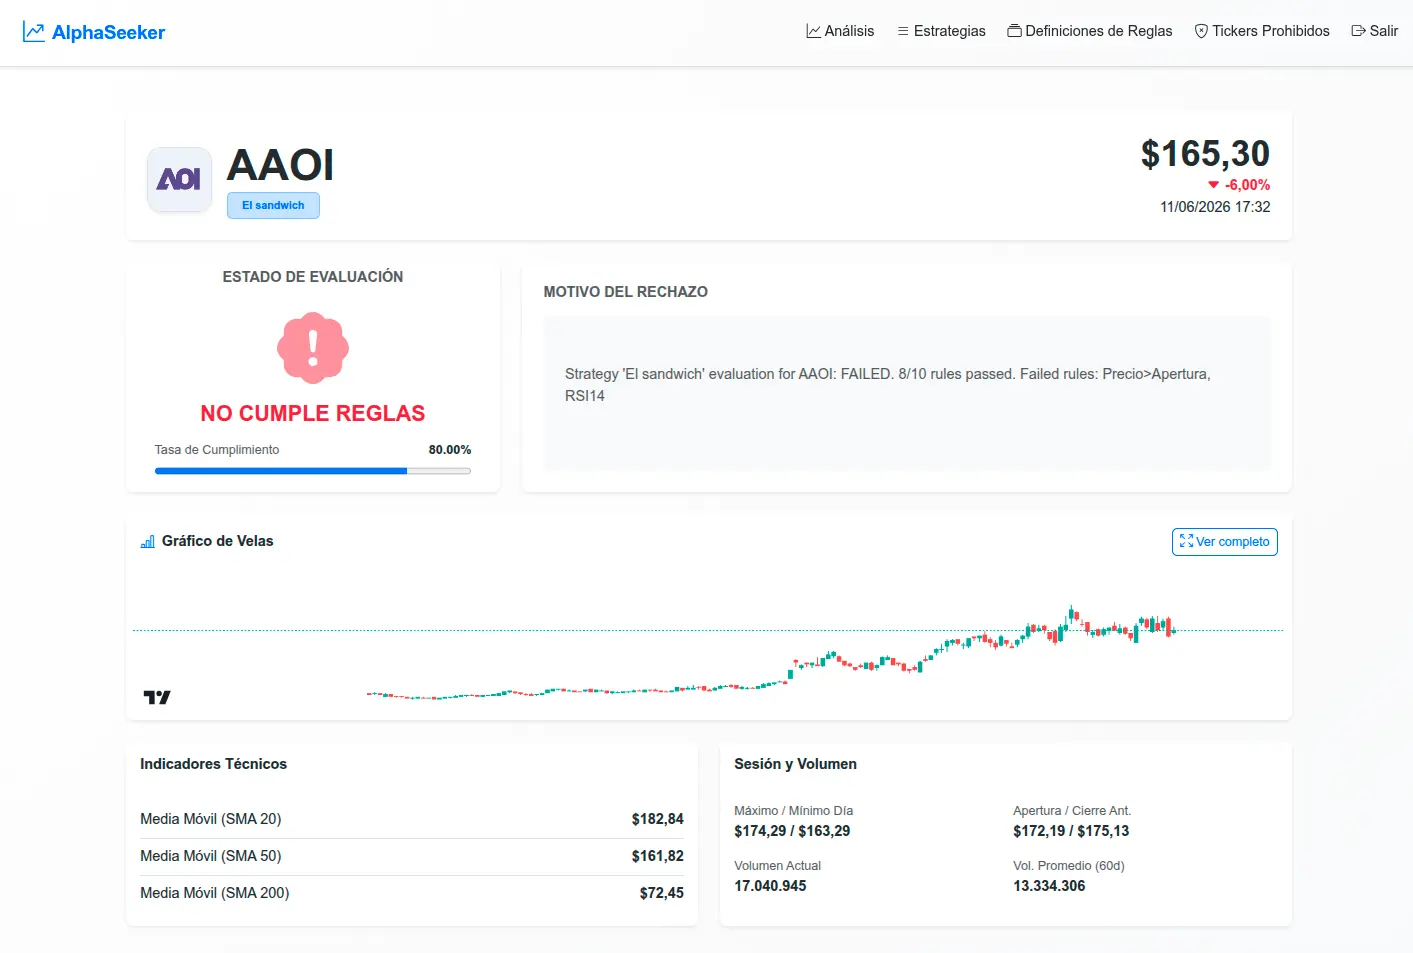The width and height of the screenshot is (1413, 953).
Task: Click Salir to log out
Action: tap(1375, 31)
